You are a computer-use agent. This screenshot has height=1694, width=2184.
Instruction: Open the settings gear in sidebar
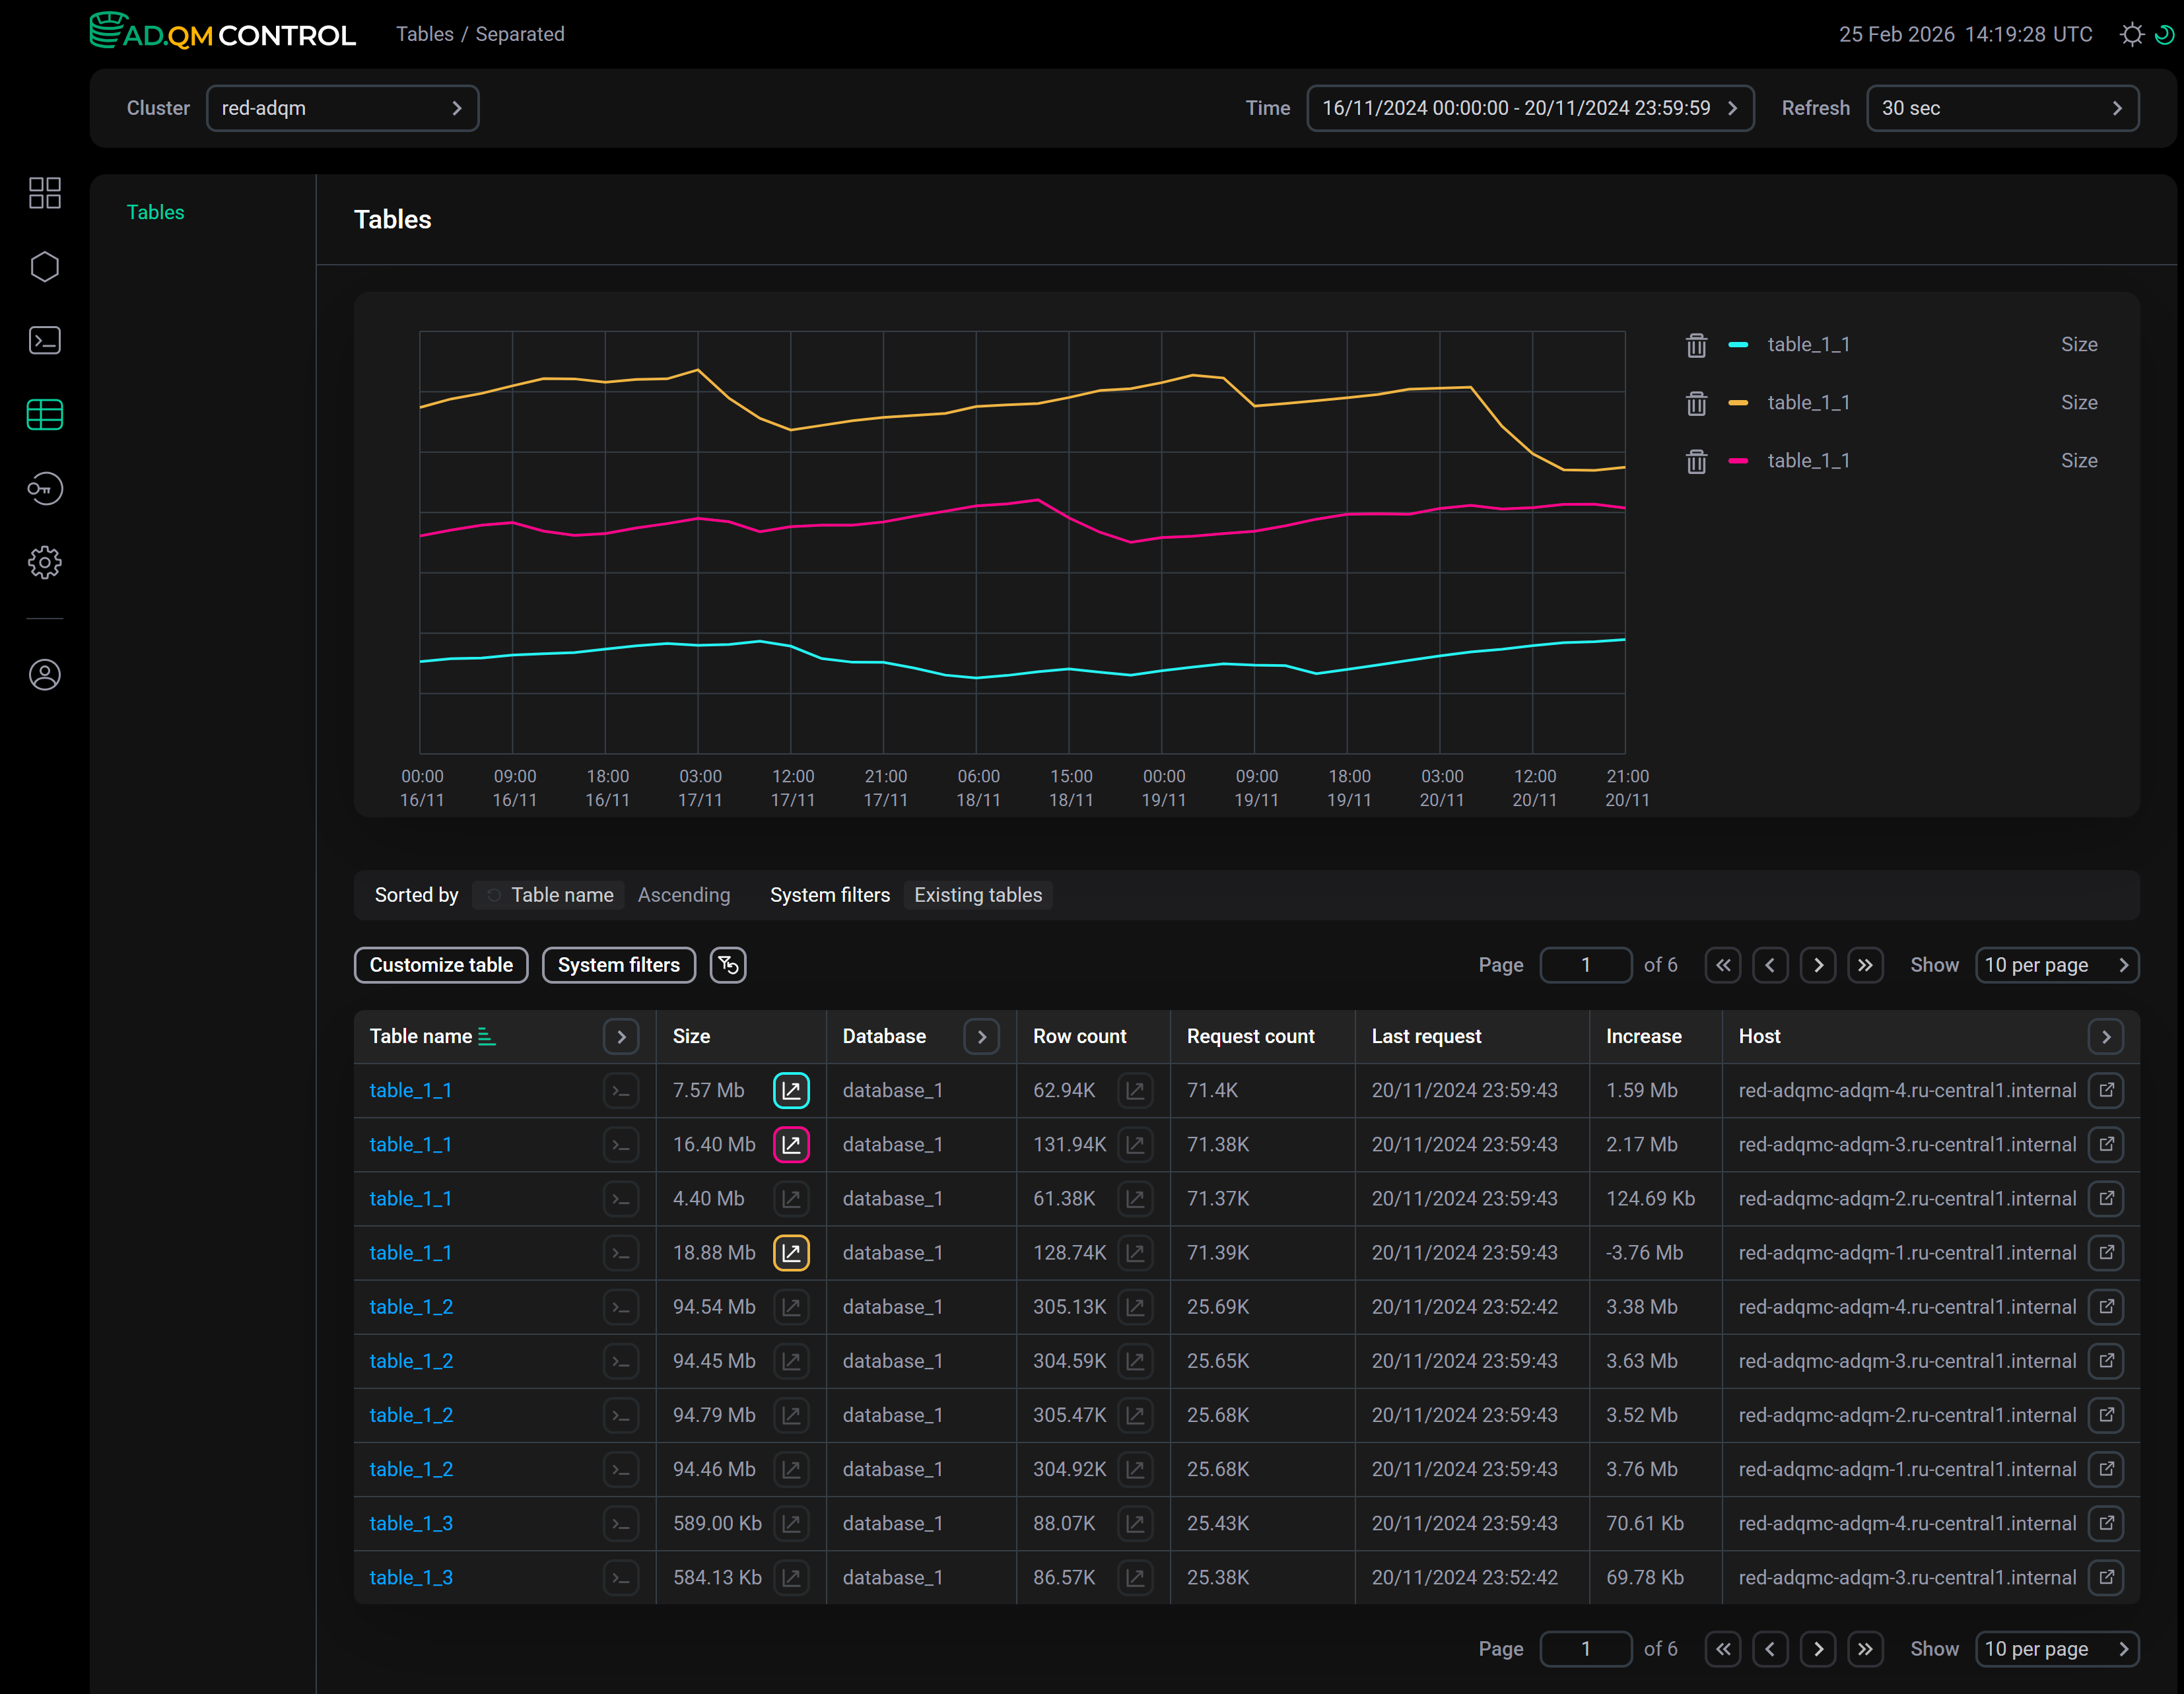(x=45, y=562)
